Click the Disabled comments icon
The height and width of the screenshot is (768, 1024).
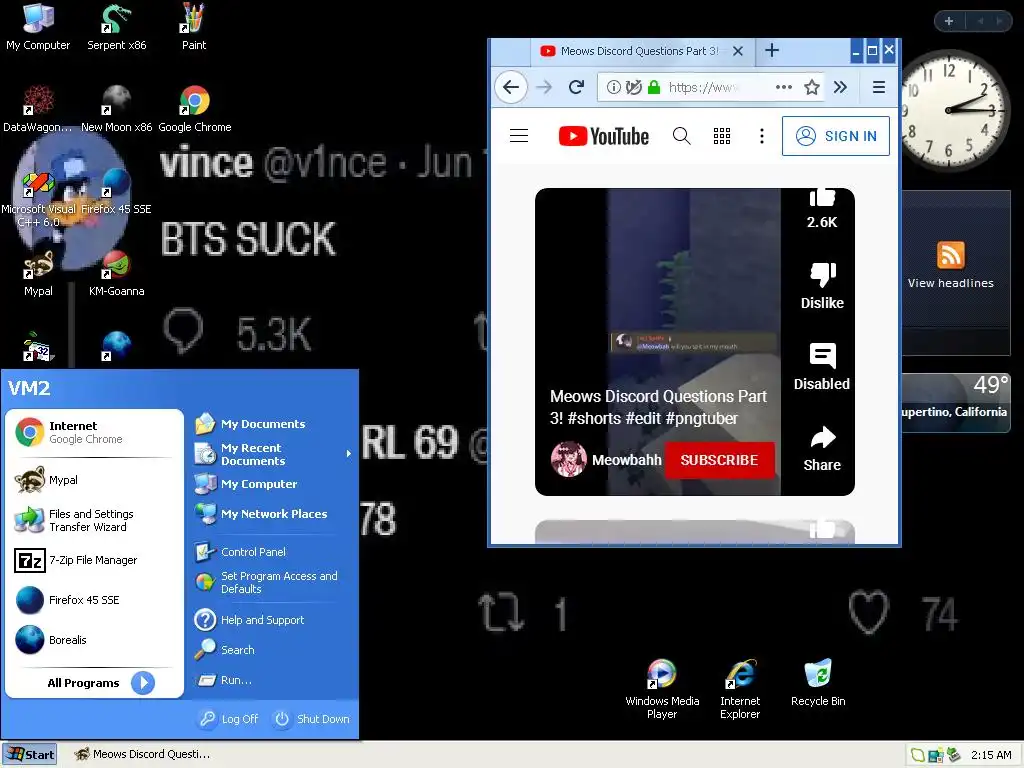tap(822, 356)
